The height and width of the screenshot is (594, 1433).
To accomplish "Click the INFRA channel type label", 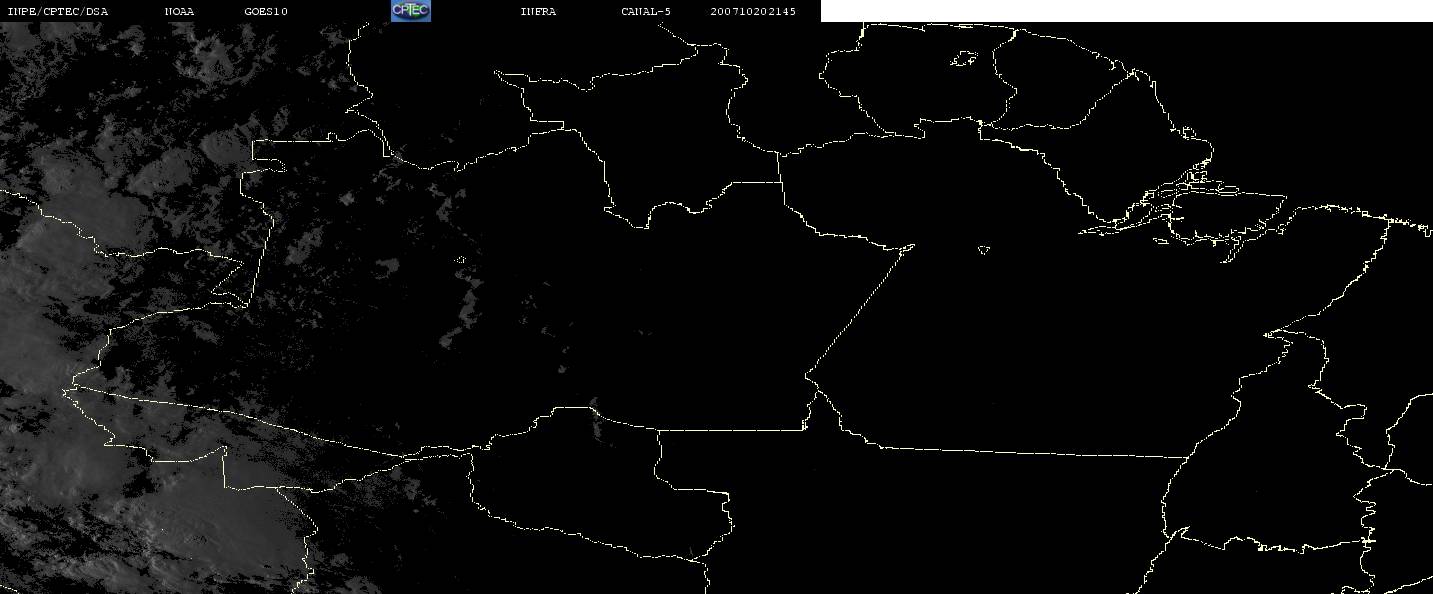I will coord(538,11).
